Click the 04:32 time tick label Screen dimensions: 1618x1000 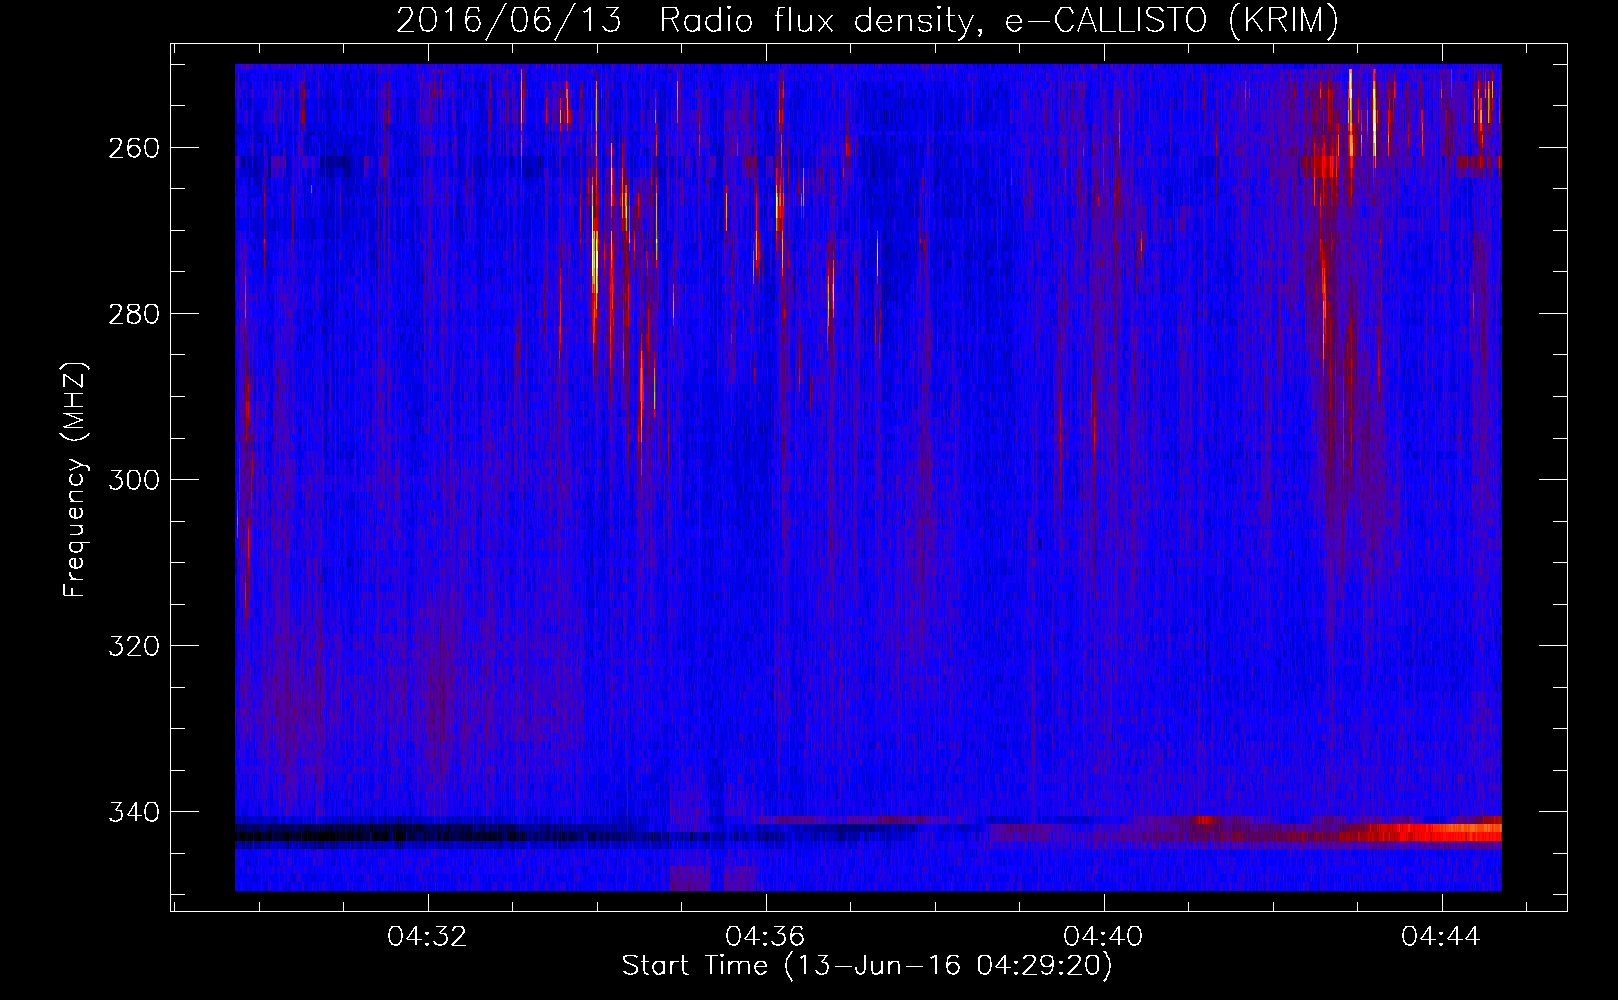(428, 937)
